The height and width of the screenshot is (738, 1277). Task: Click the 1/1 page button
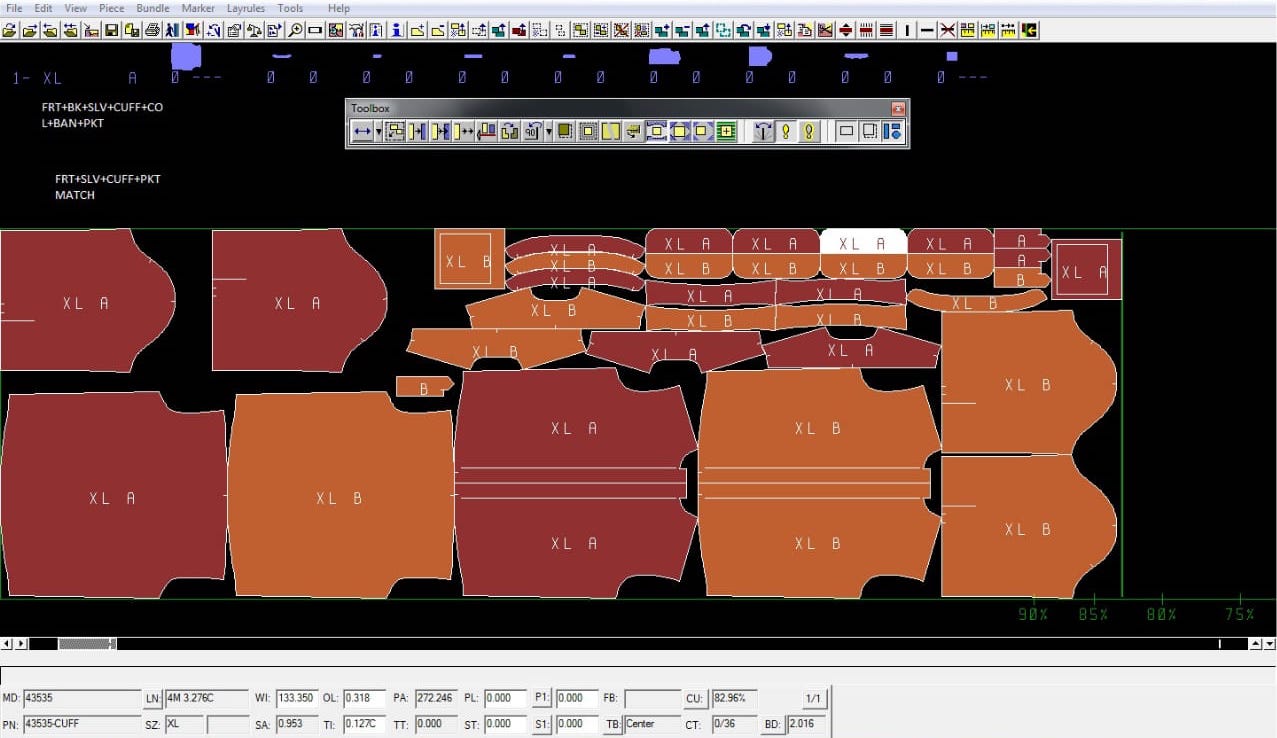click(x=813, y=698)
